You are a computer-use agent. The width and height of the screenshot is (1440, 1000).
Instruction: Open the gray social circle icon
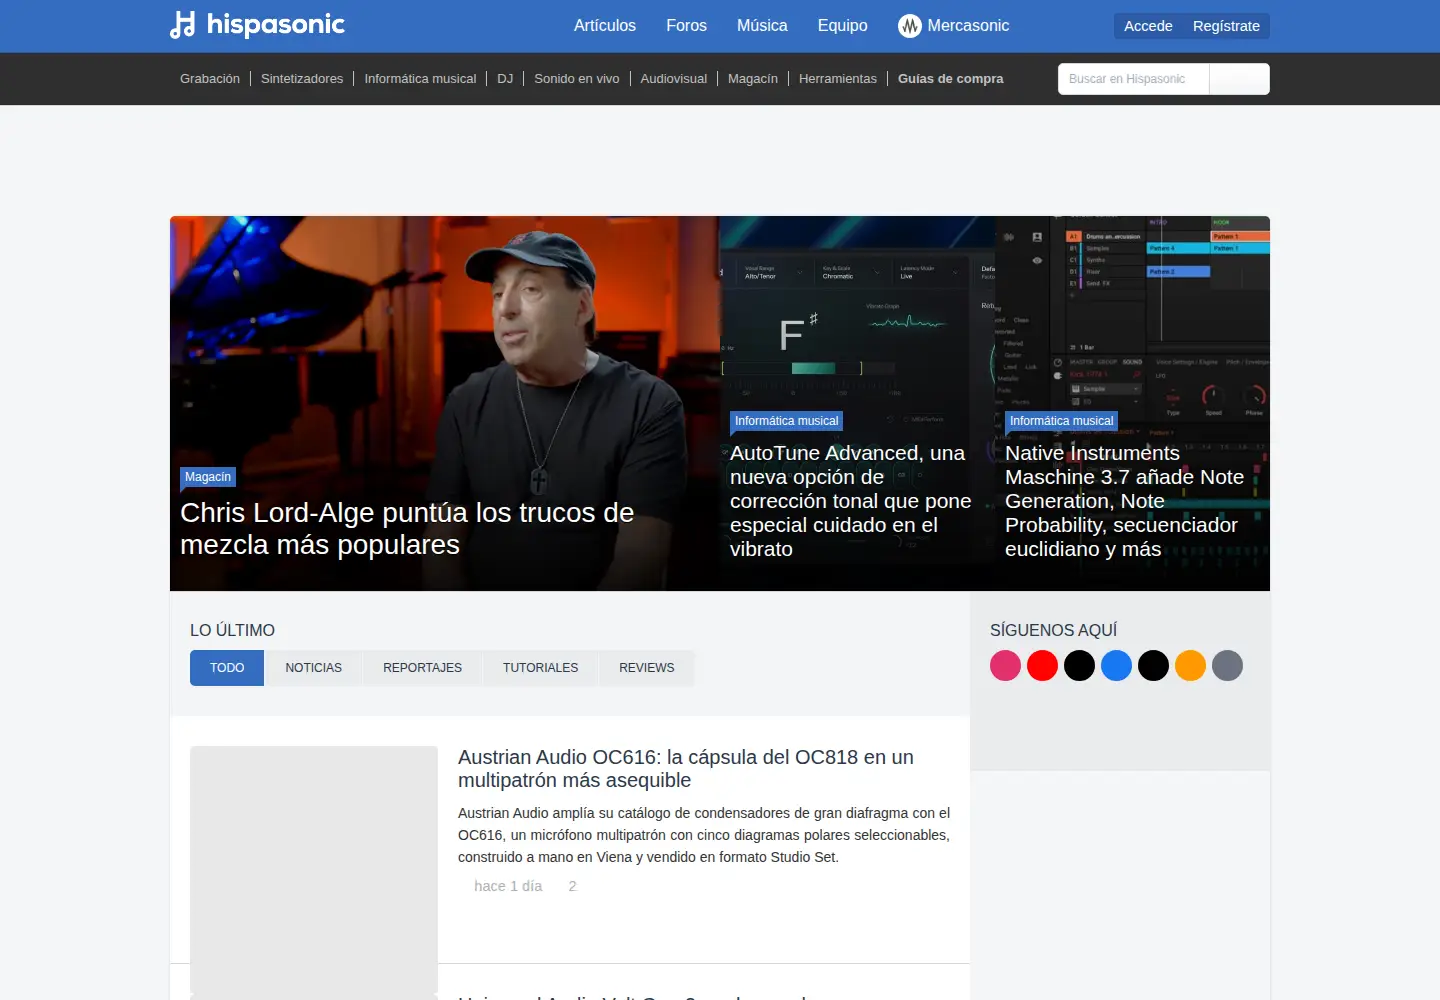point(1227,665)
